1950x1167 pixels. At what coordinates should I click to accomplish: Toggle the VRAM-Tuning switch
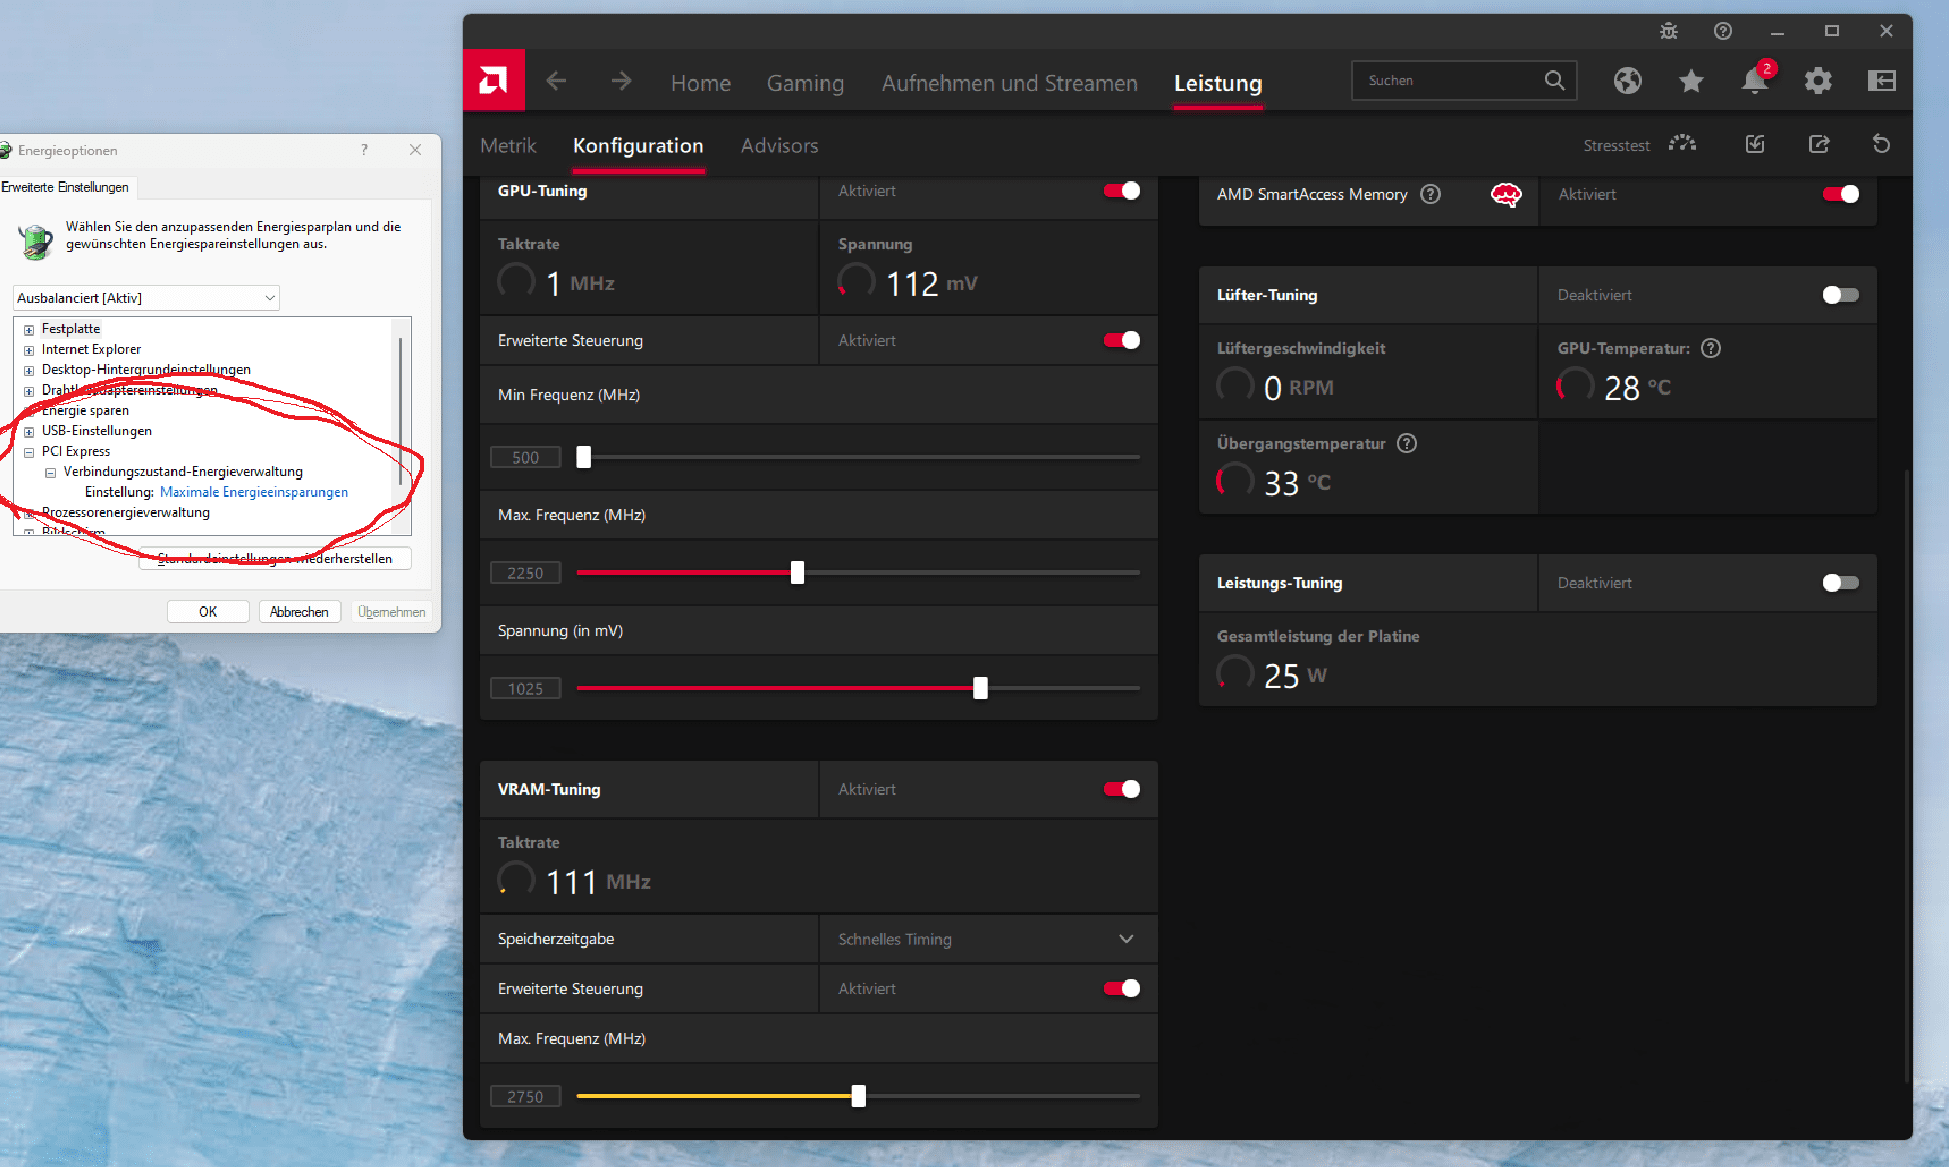pos(1122,790)
